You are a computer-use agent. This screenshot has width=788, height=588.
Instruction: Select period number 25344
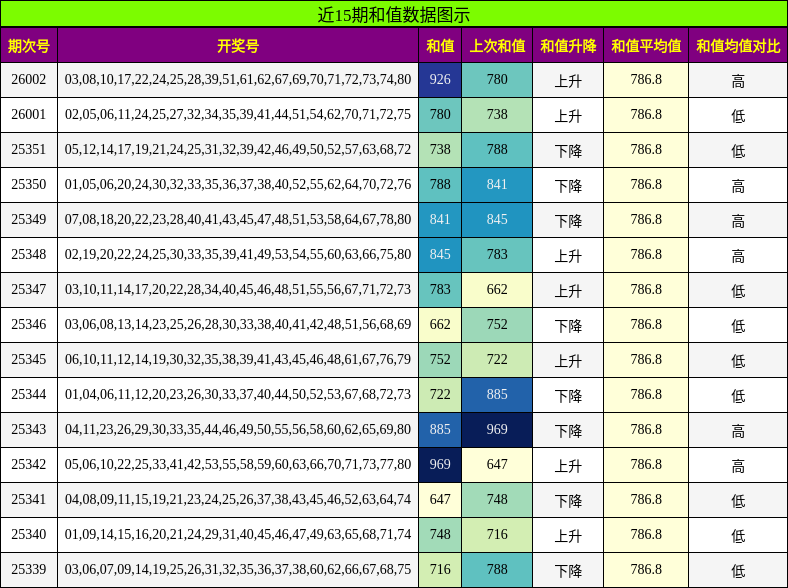29,395
